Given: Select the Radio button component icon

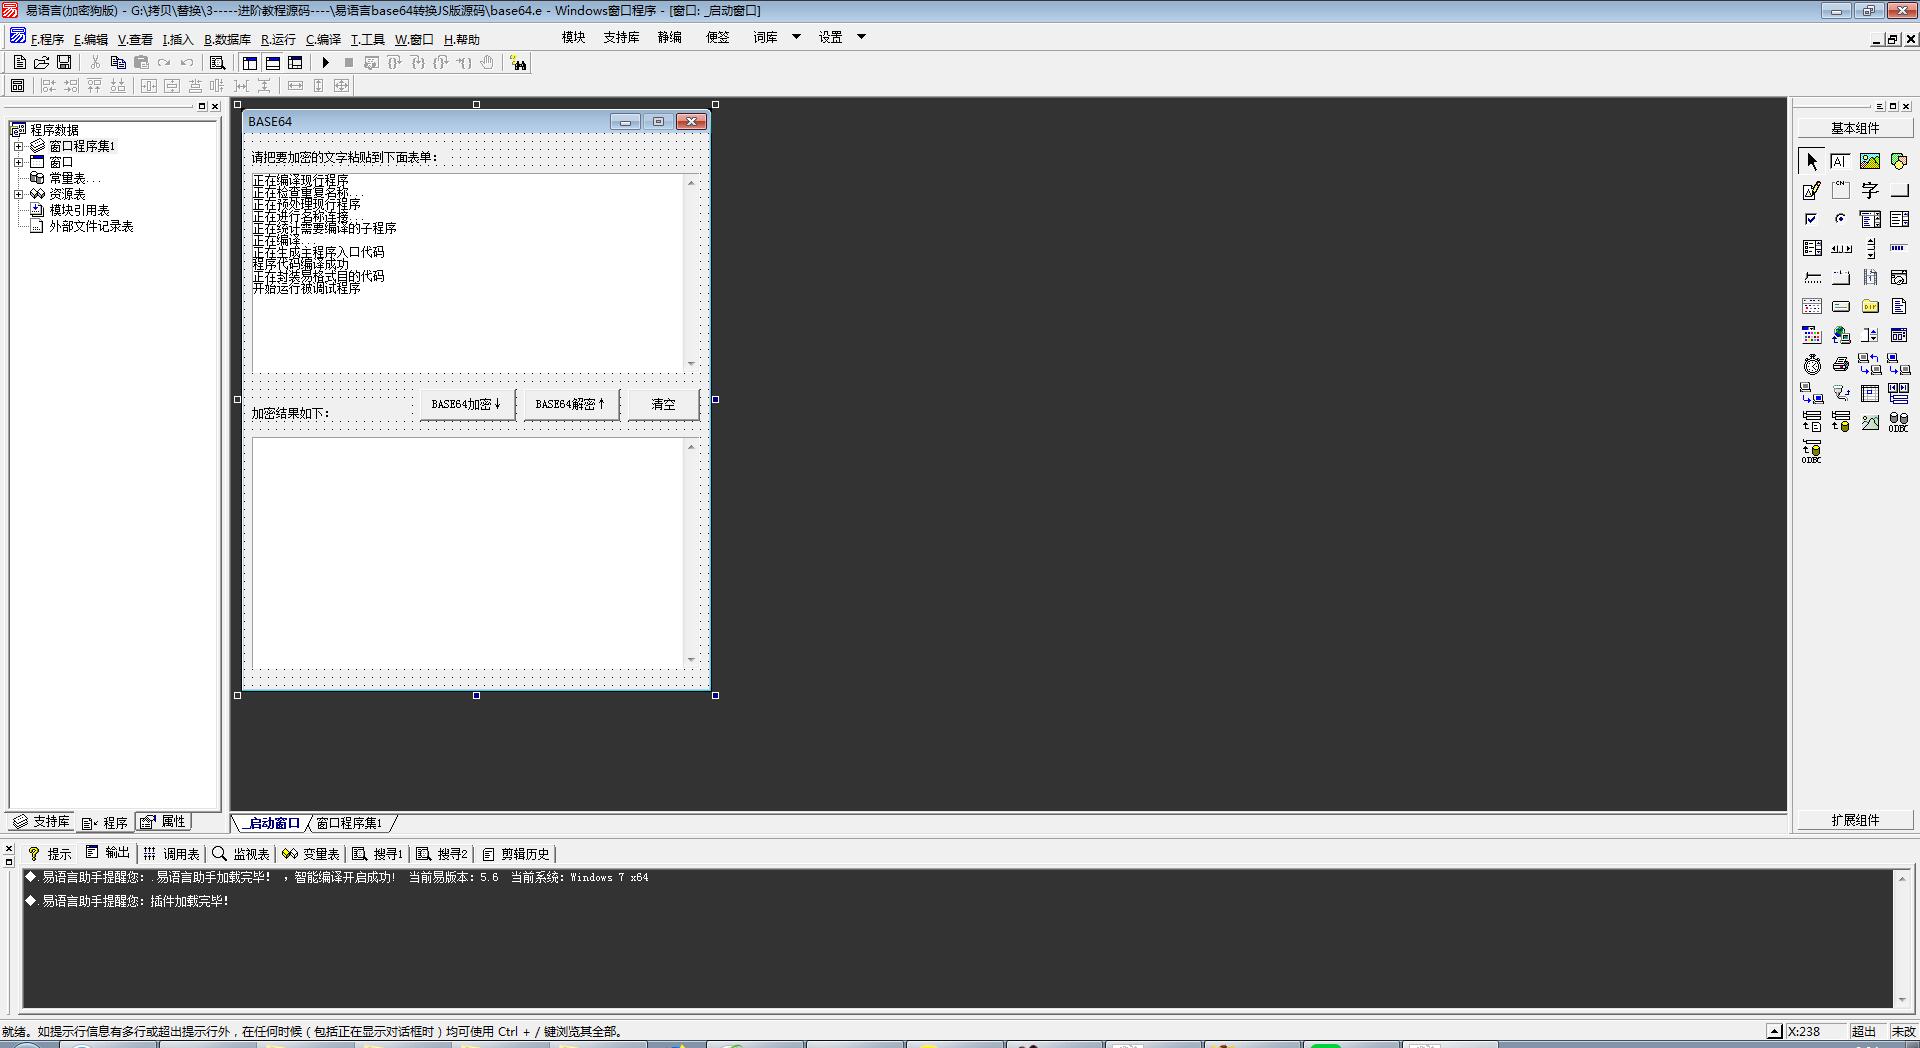Looking at the screenshot, I should click(x=1841, y=219).
